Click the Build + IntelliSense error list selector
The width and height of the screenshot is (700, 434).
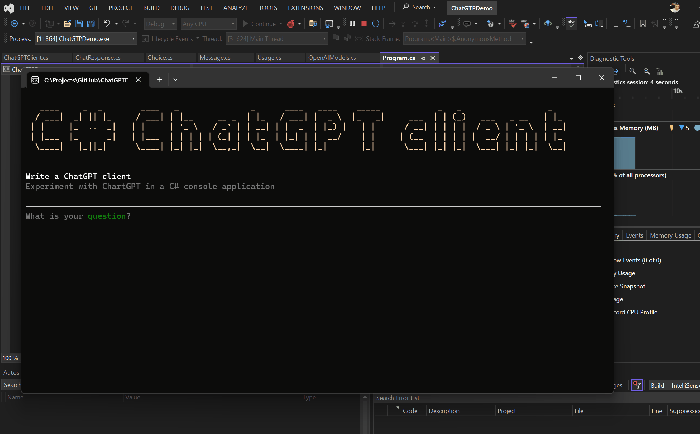pyautogui.click(x=674, y=385)
